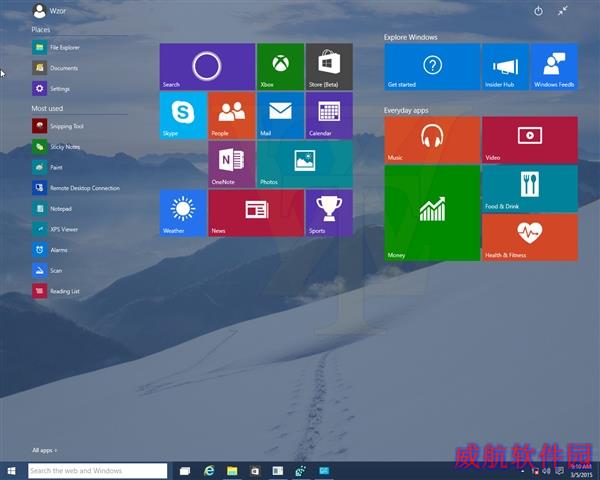Open the Store (Beta) tile
The image size is (600, 480).
pos(329,67)
